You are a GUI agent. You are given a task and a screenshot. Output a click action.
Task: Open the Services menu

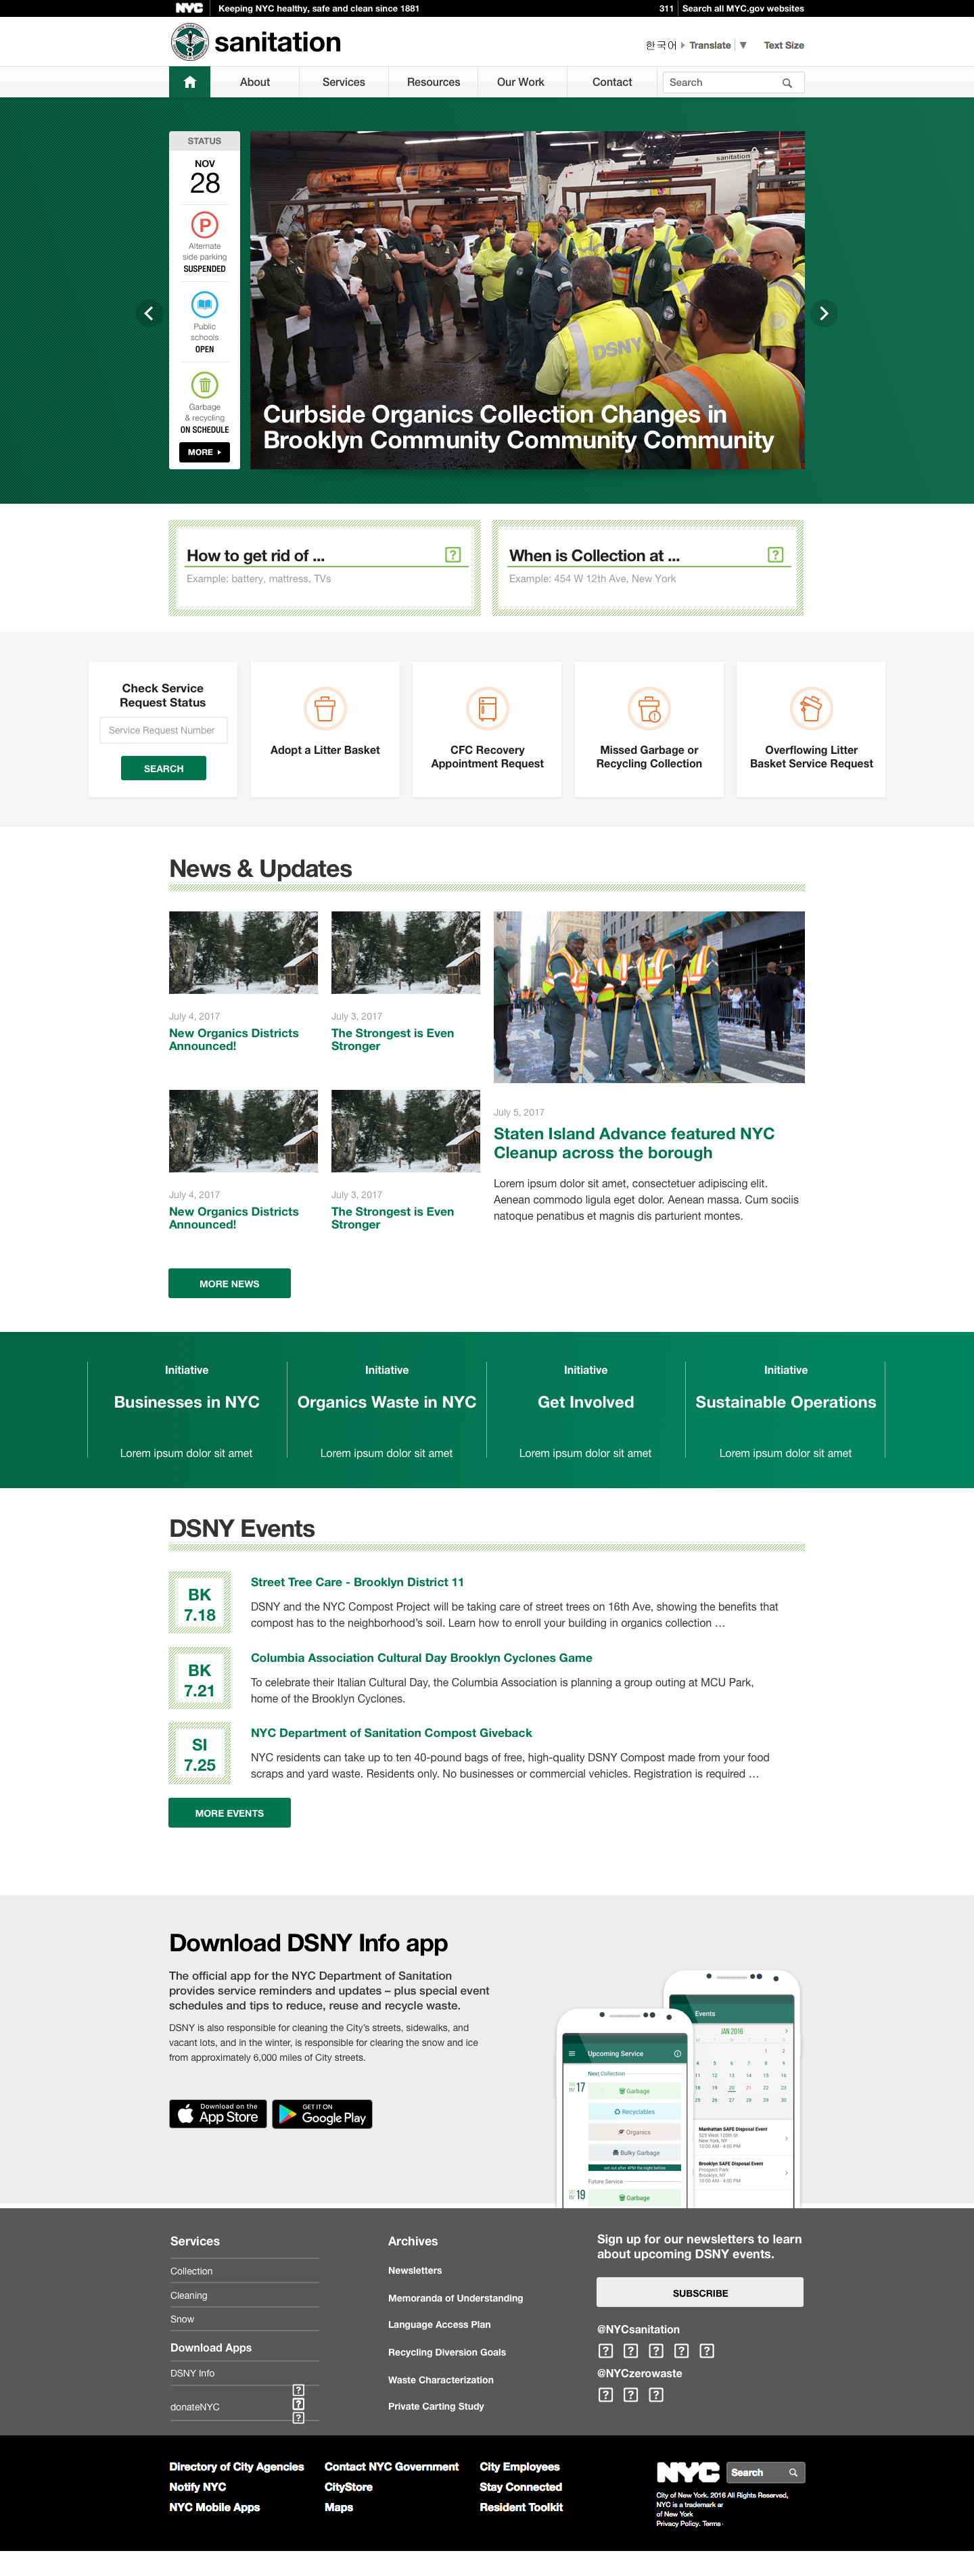point(344,82)
